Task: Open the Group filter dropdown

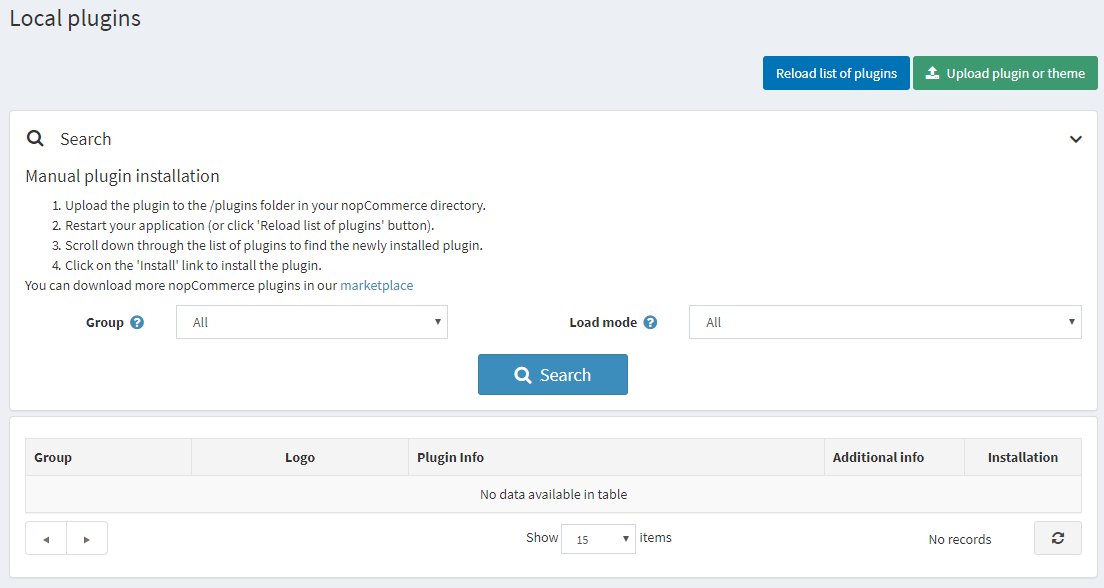Action: (311, 322)
